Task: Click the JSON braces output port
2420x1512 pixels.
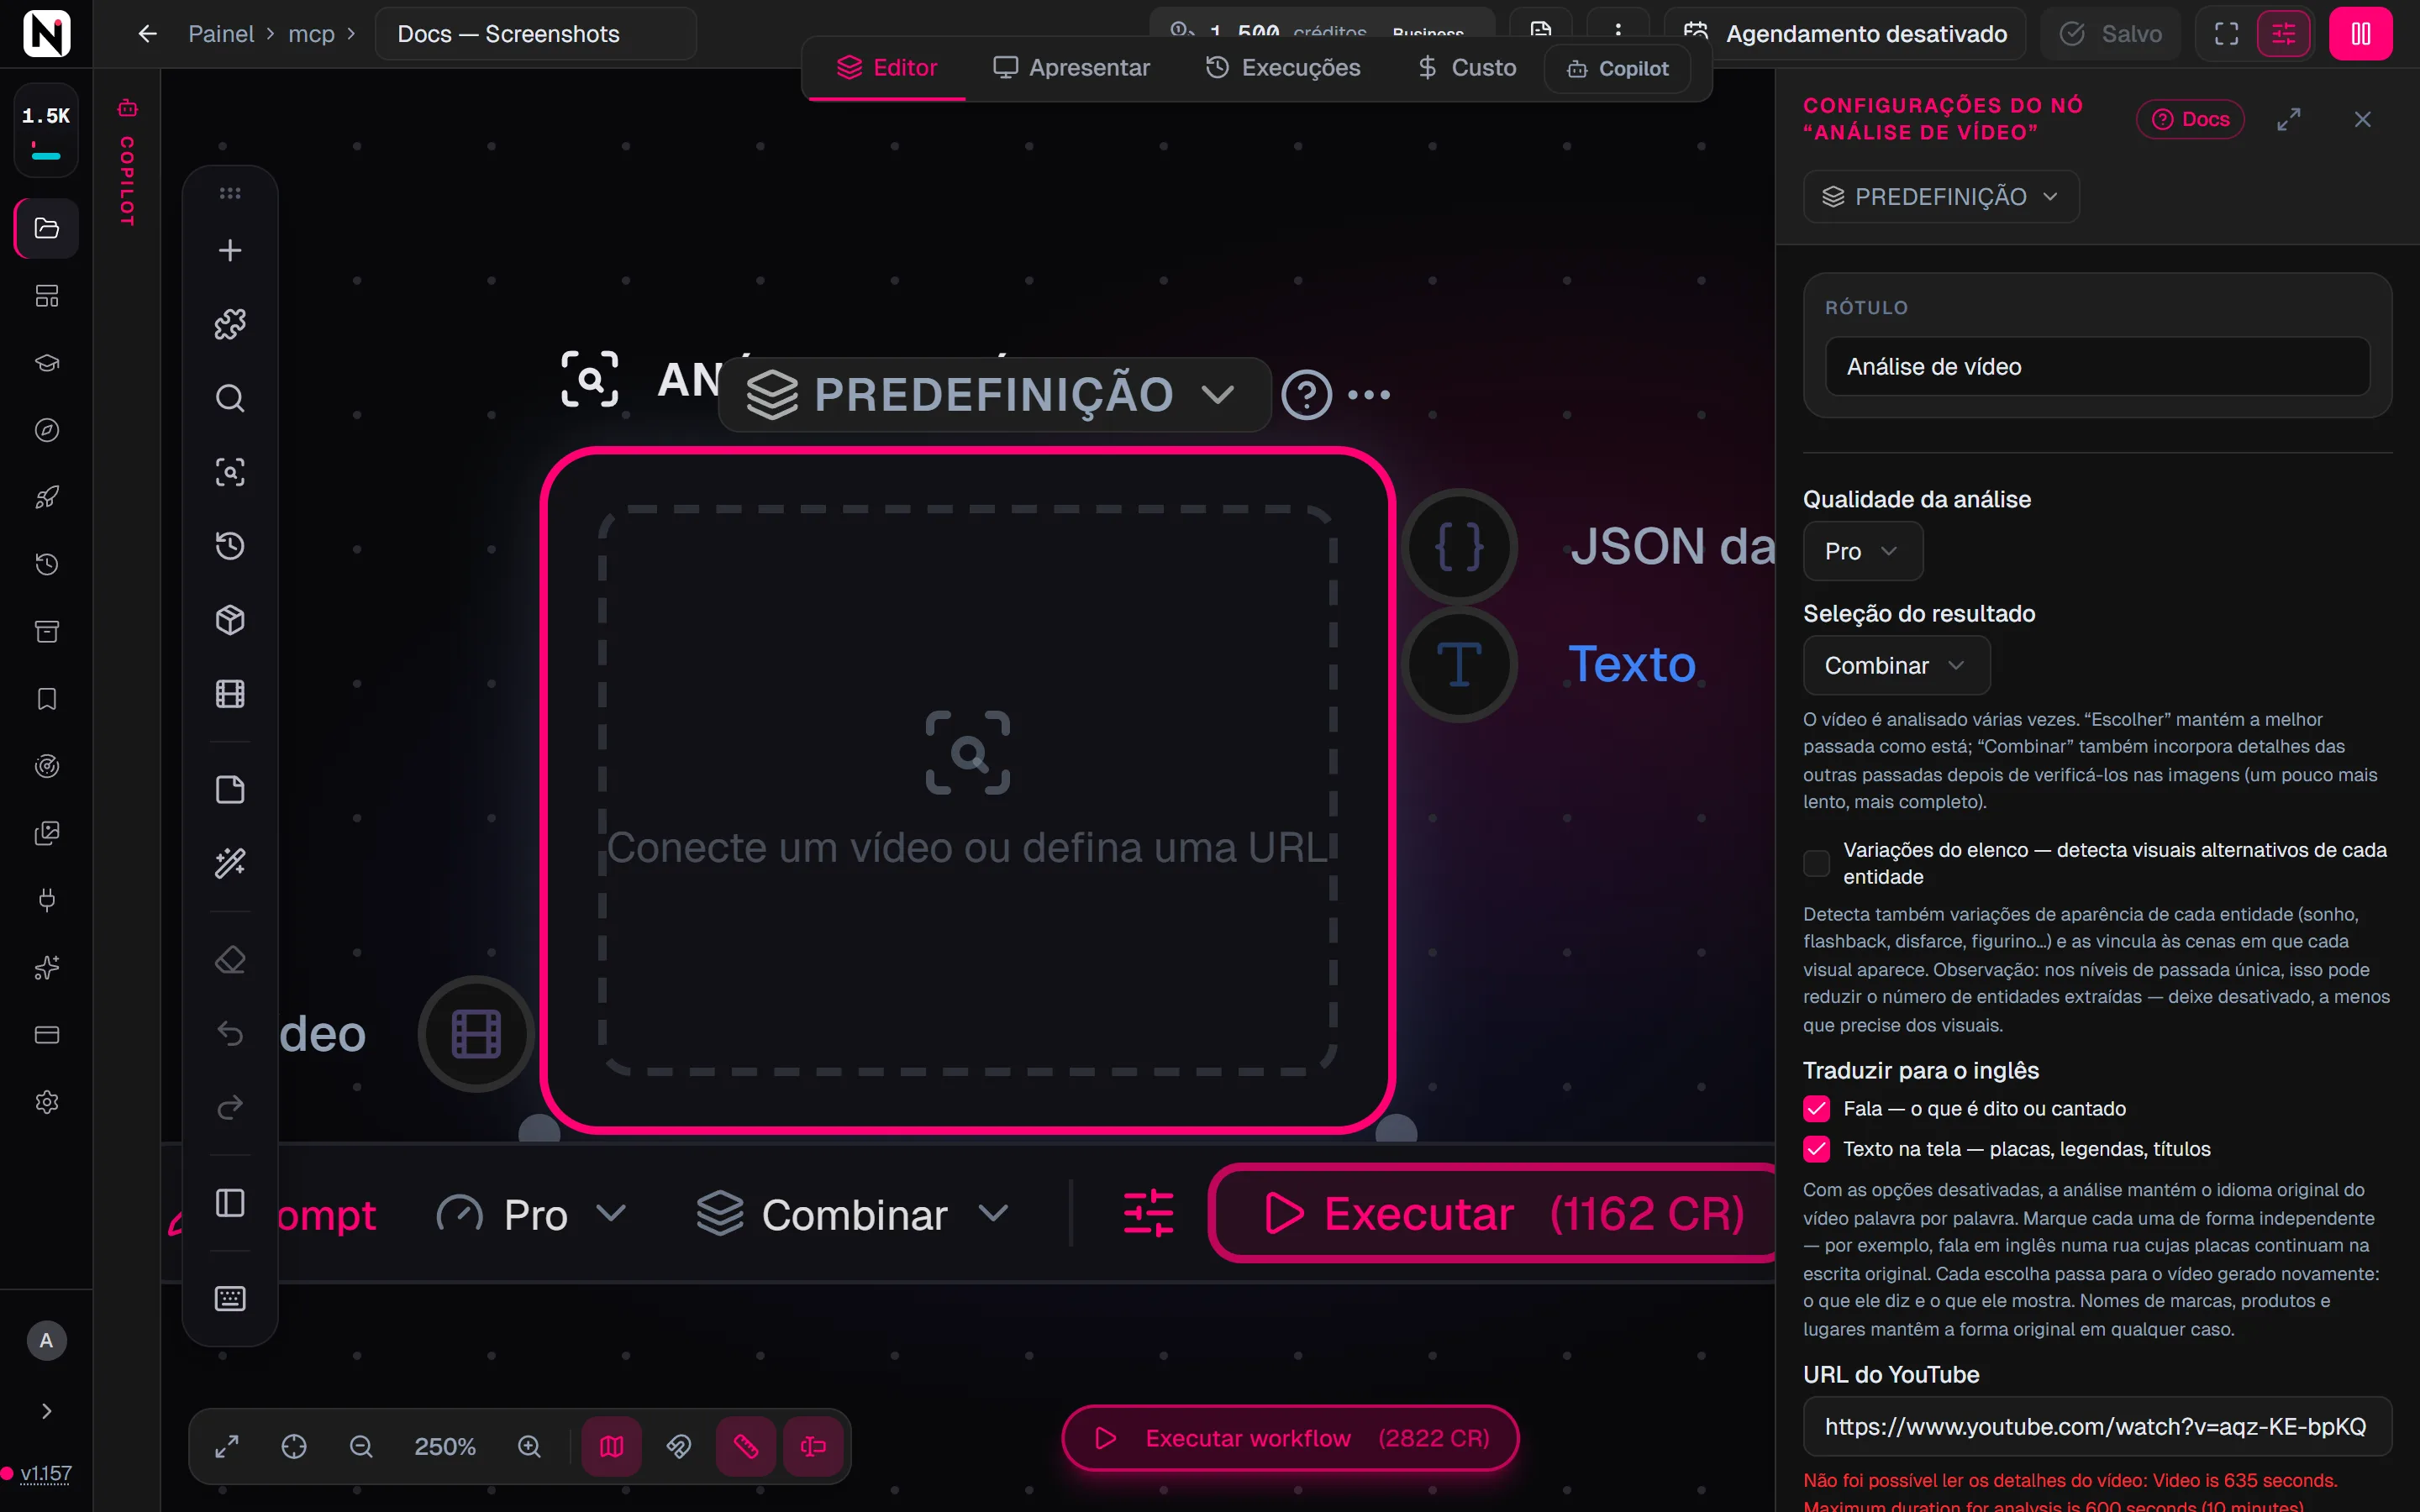Action: pyautogui.click(x=1459, y=547)
